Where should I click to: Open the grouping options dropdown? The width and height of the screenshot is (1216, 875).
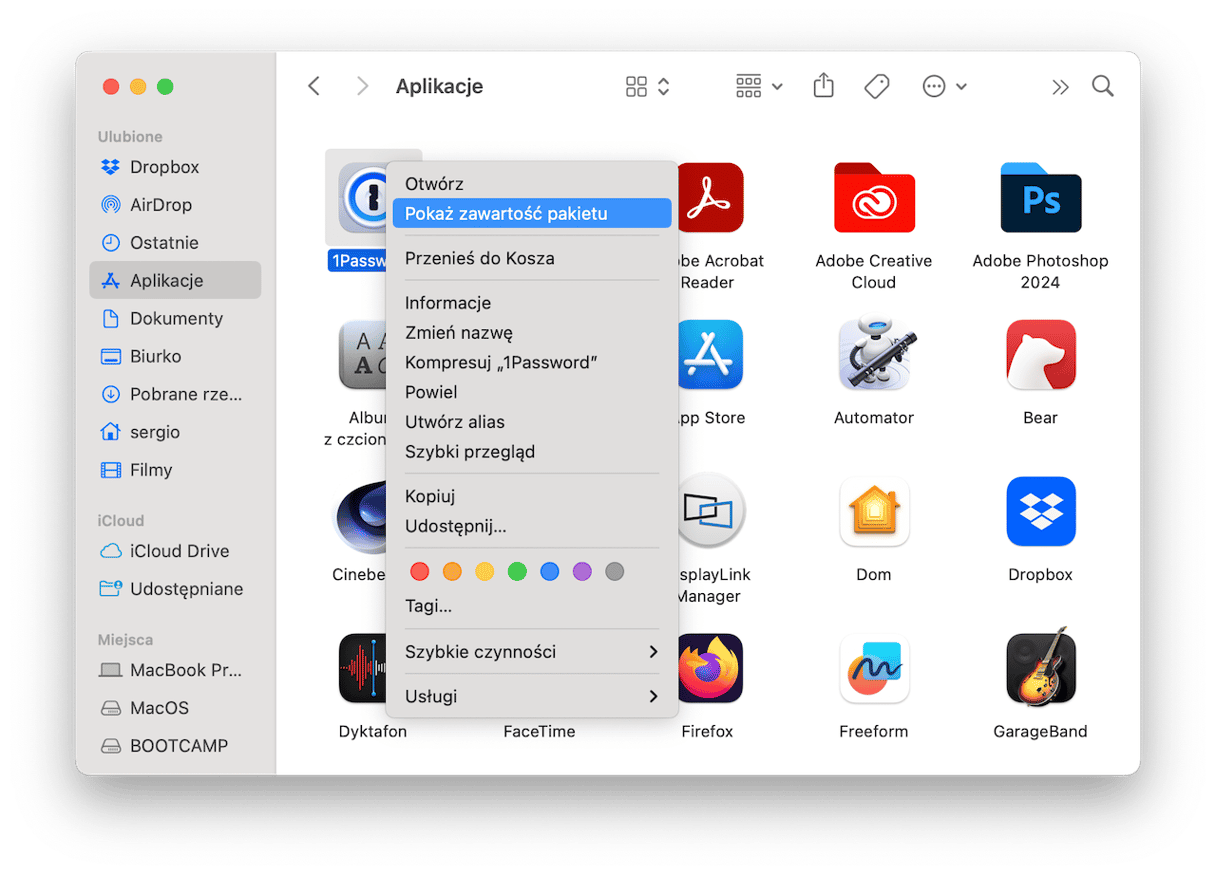point(759,87)
